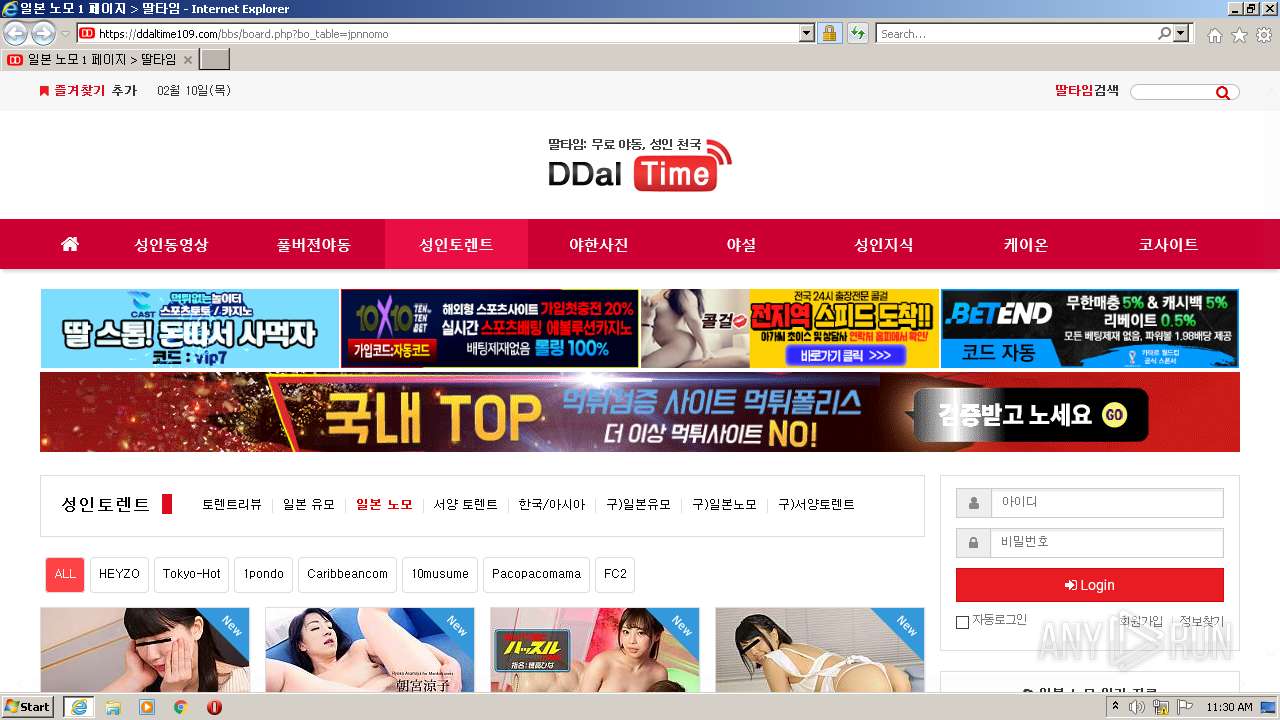Select the Pacopacomama filter button
Viewport: 1280px width, 720px height.
[x=536, y=574]
